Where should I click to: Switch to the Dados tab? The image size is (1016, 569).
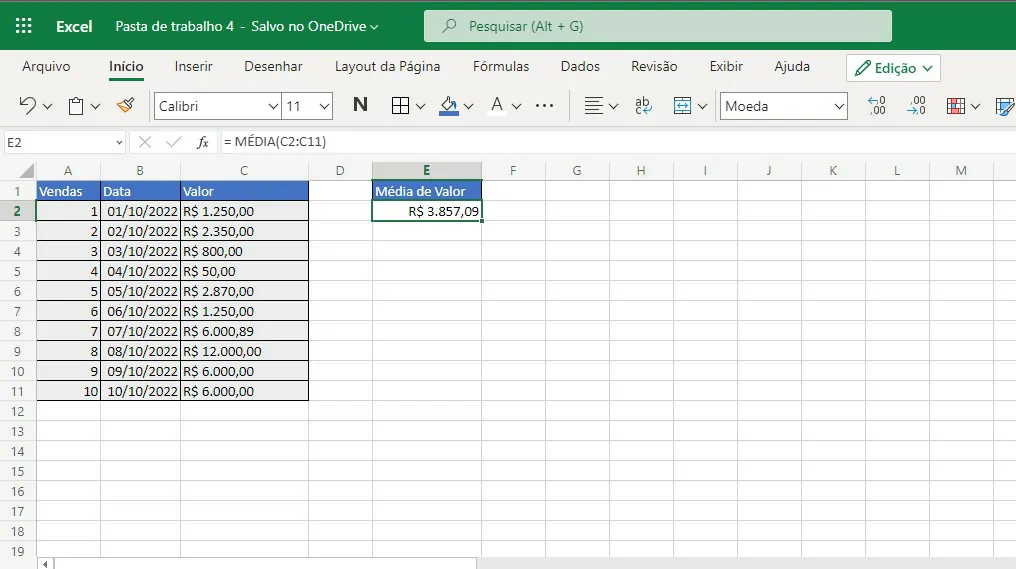[580, 66]
